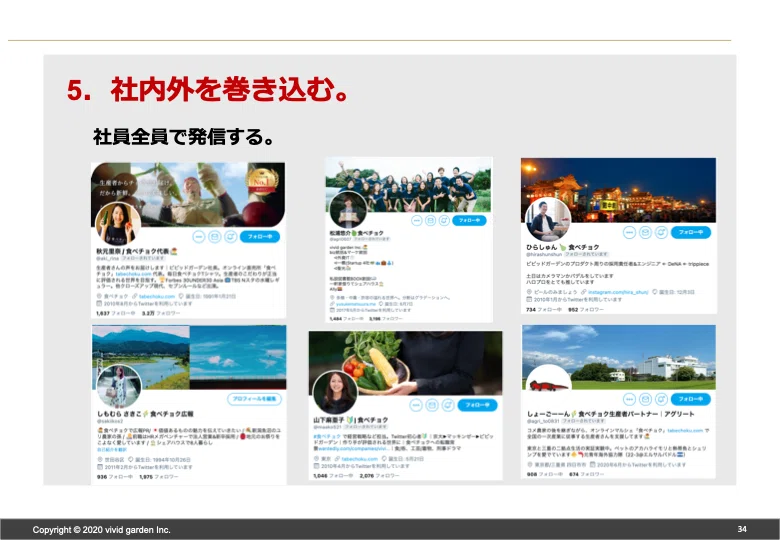This screenshot has width=780, height=540.
Task: Send a message to 秋元里奈 via envelope icon
Action: [x=215, y=237]
